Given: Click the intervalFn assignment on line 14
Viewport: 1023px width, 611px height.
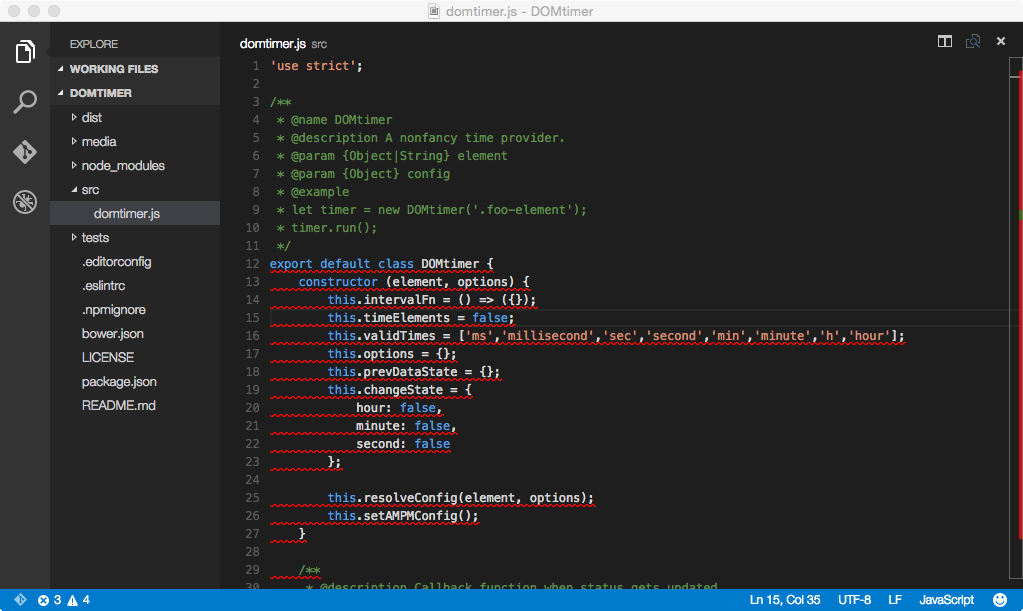Looking at the screenshot, I should [431, 300].
